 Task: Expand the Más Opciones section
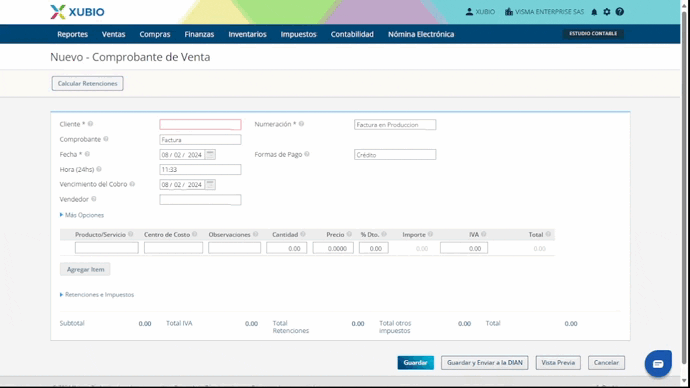(82, 215)
